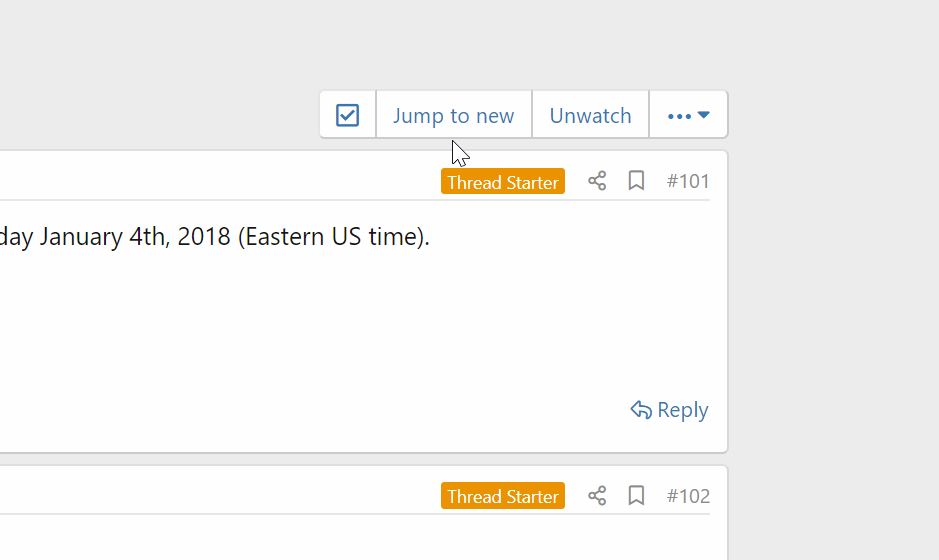Click the "(Eastern US time)" text in post #101
Viewport: 939px width, 560px height.
(x=333, y=238)
